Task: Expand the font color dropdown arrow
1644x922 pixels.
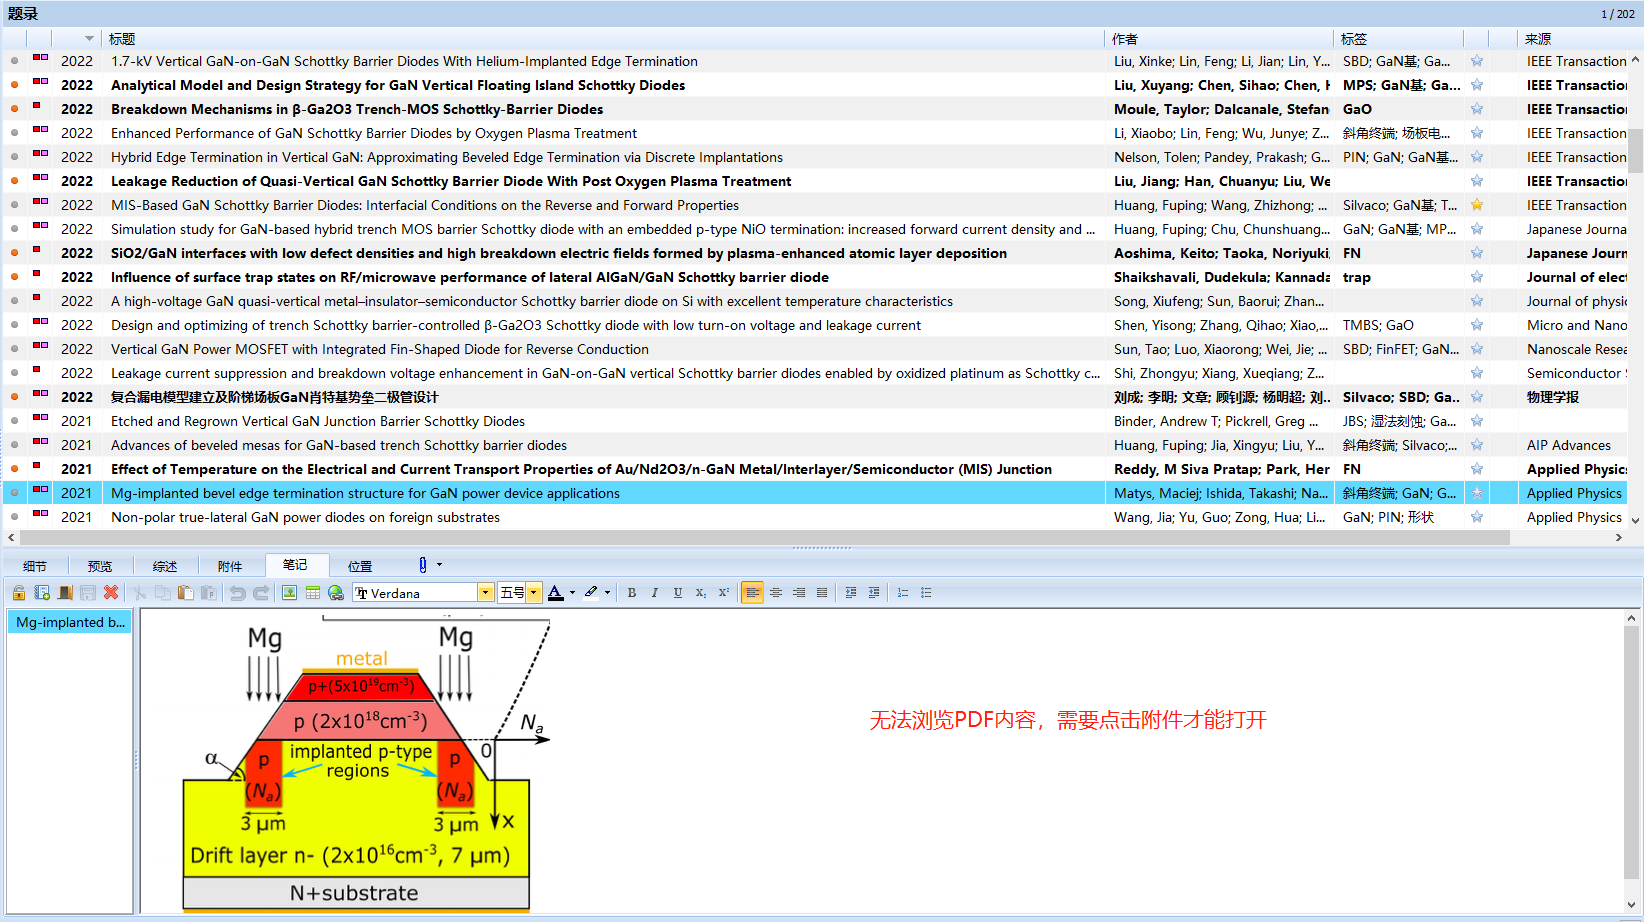Action: click(x=572, y=593)
